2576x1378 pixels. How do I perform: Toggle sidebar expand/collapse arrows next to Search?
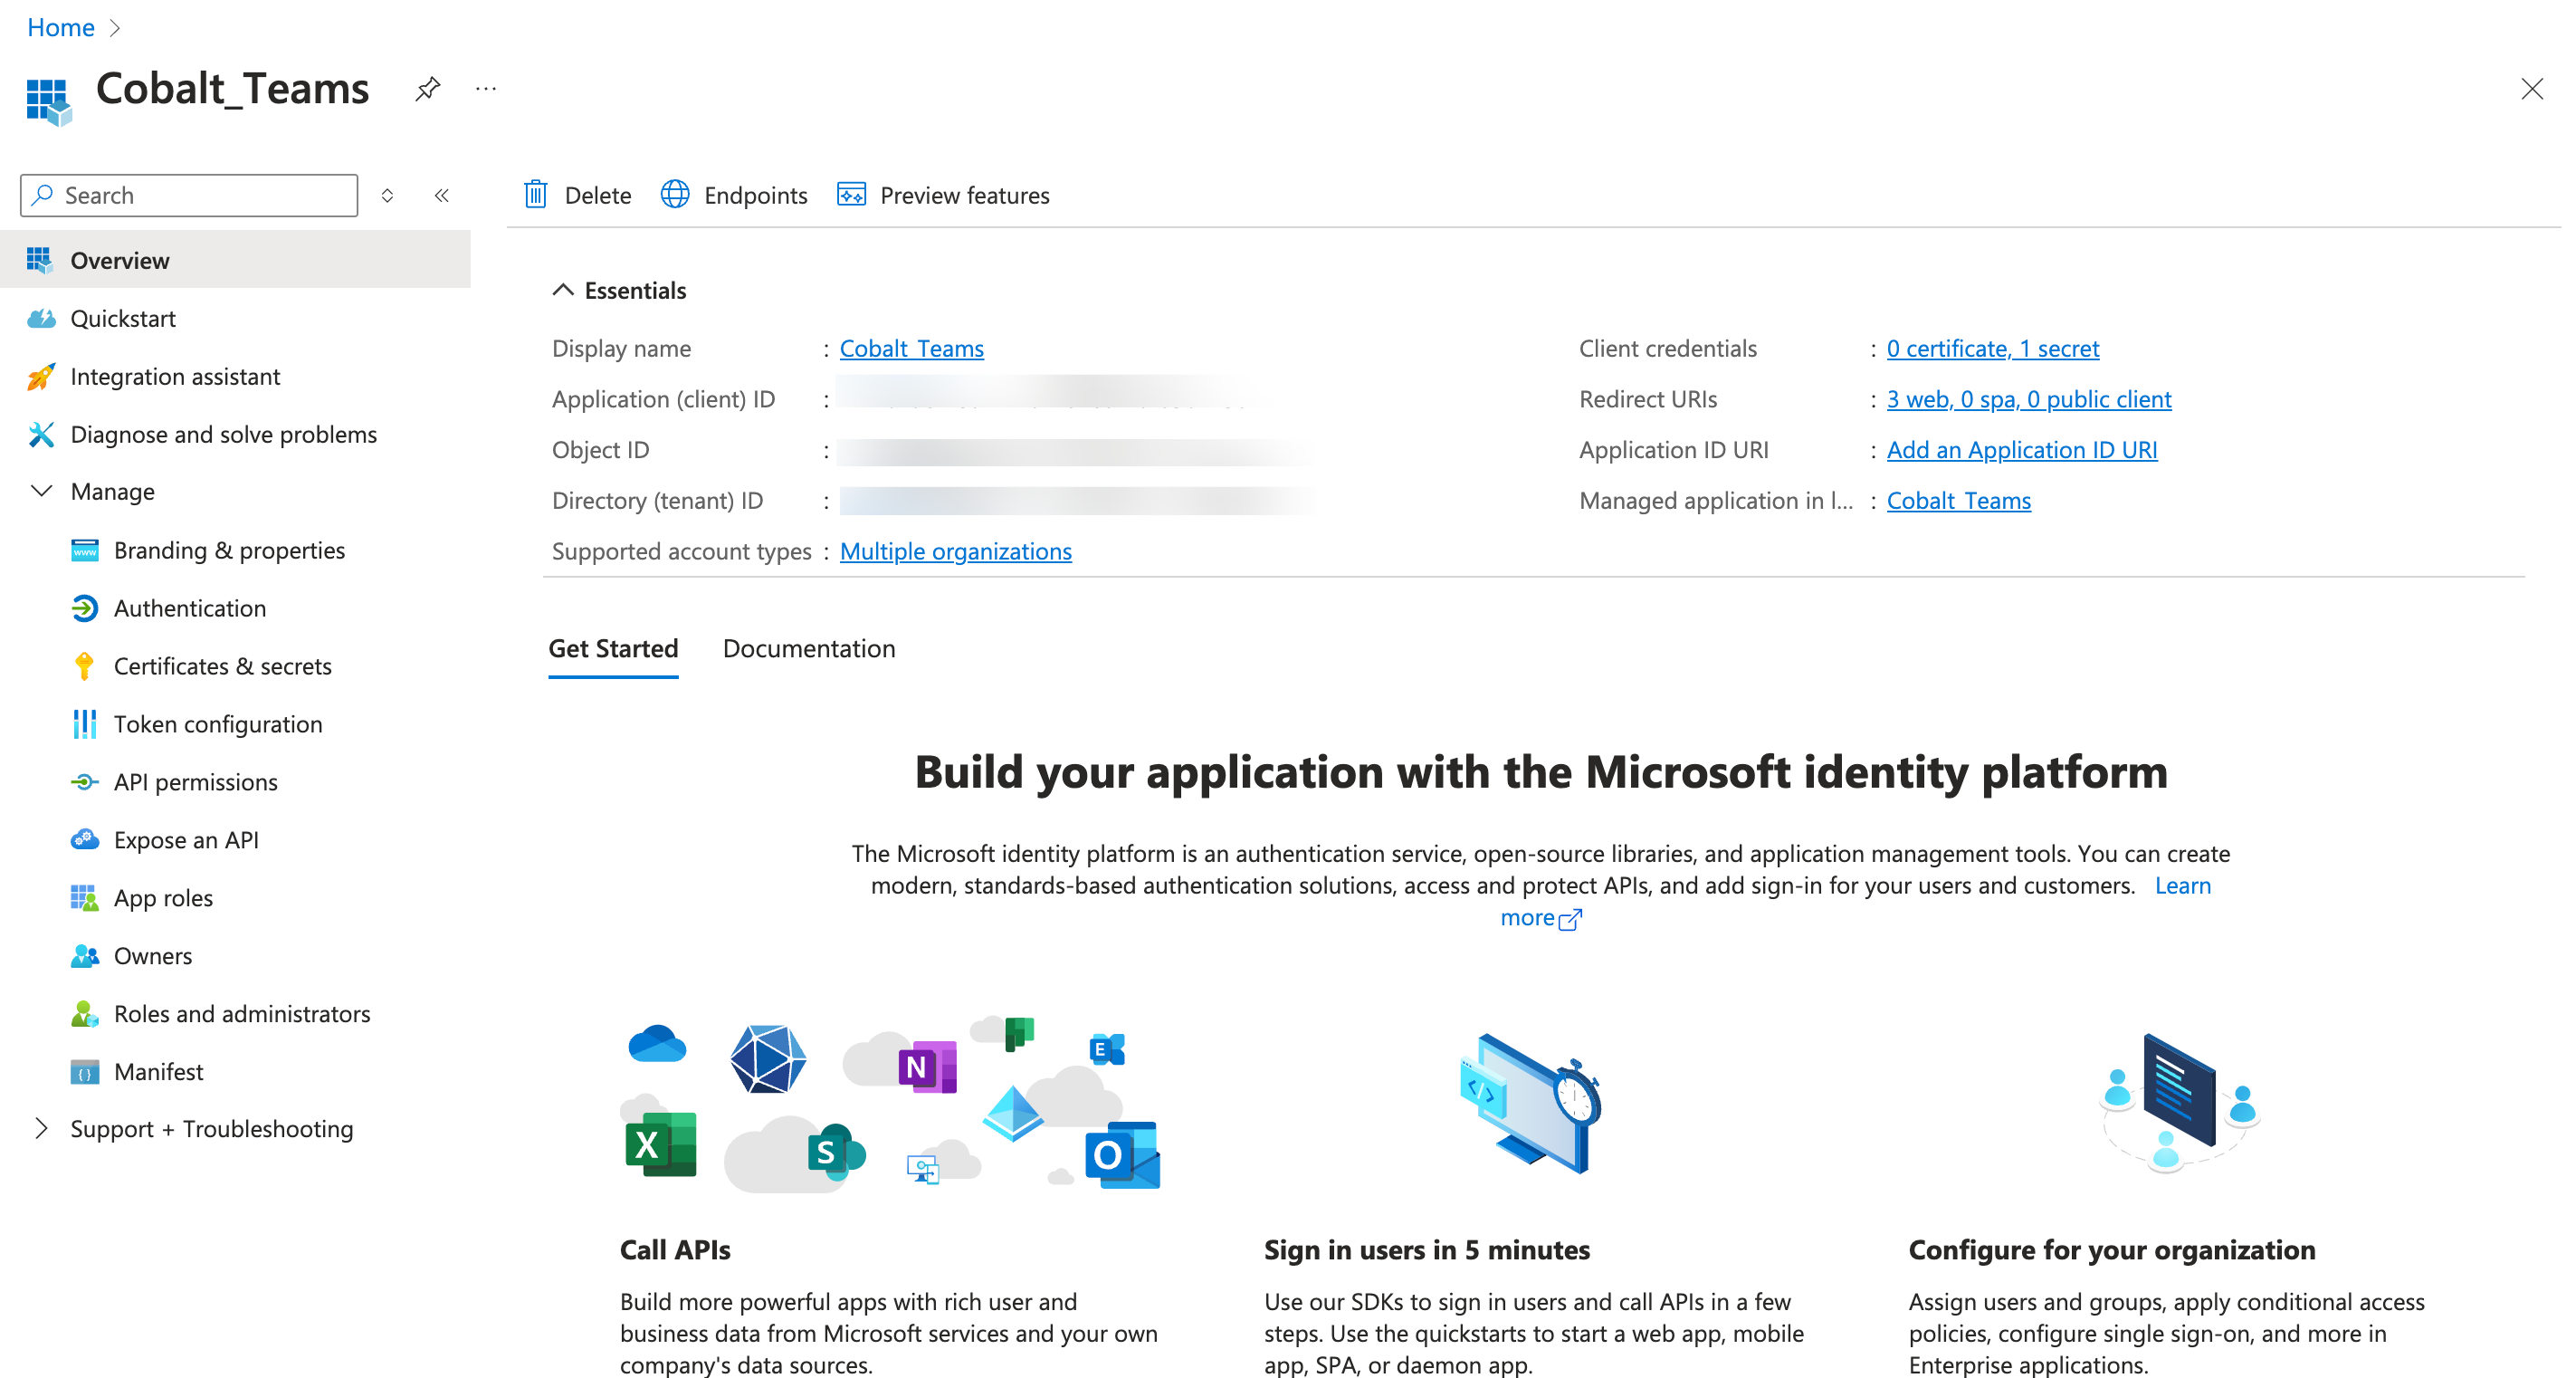pos(387,195)
